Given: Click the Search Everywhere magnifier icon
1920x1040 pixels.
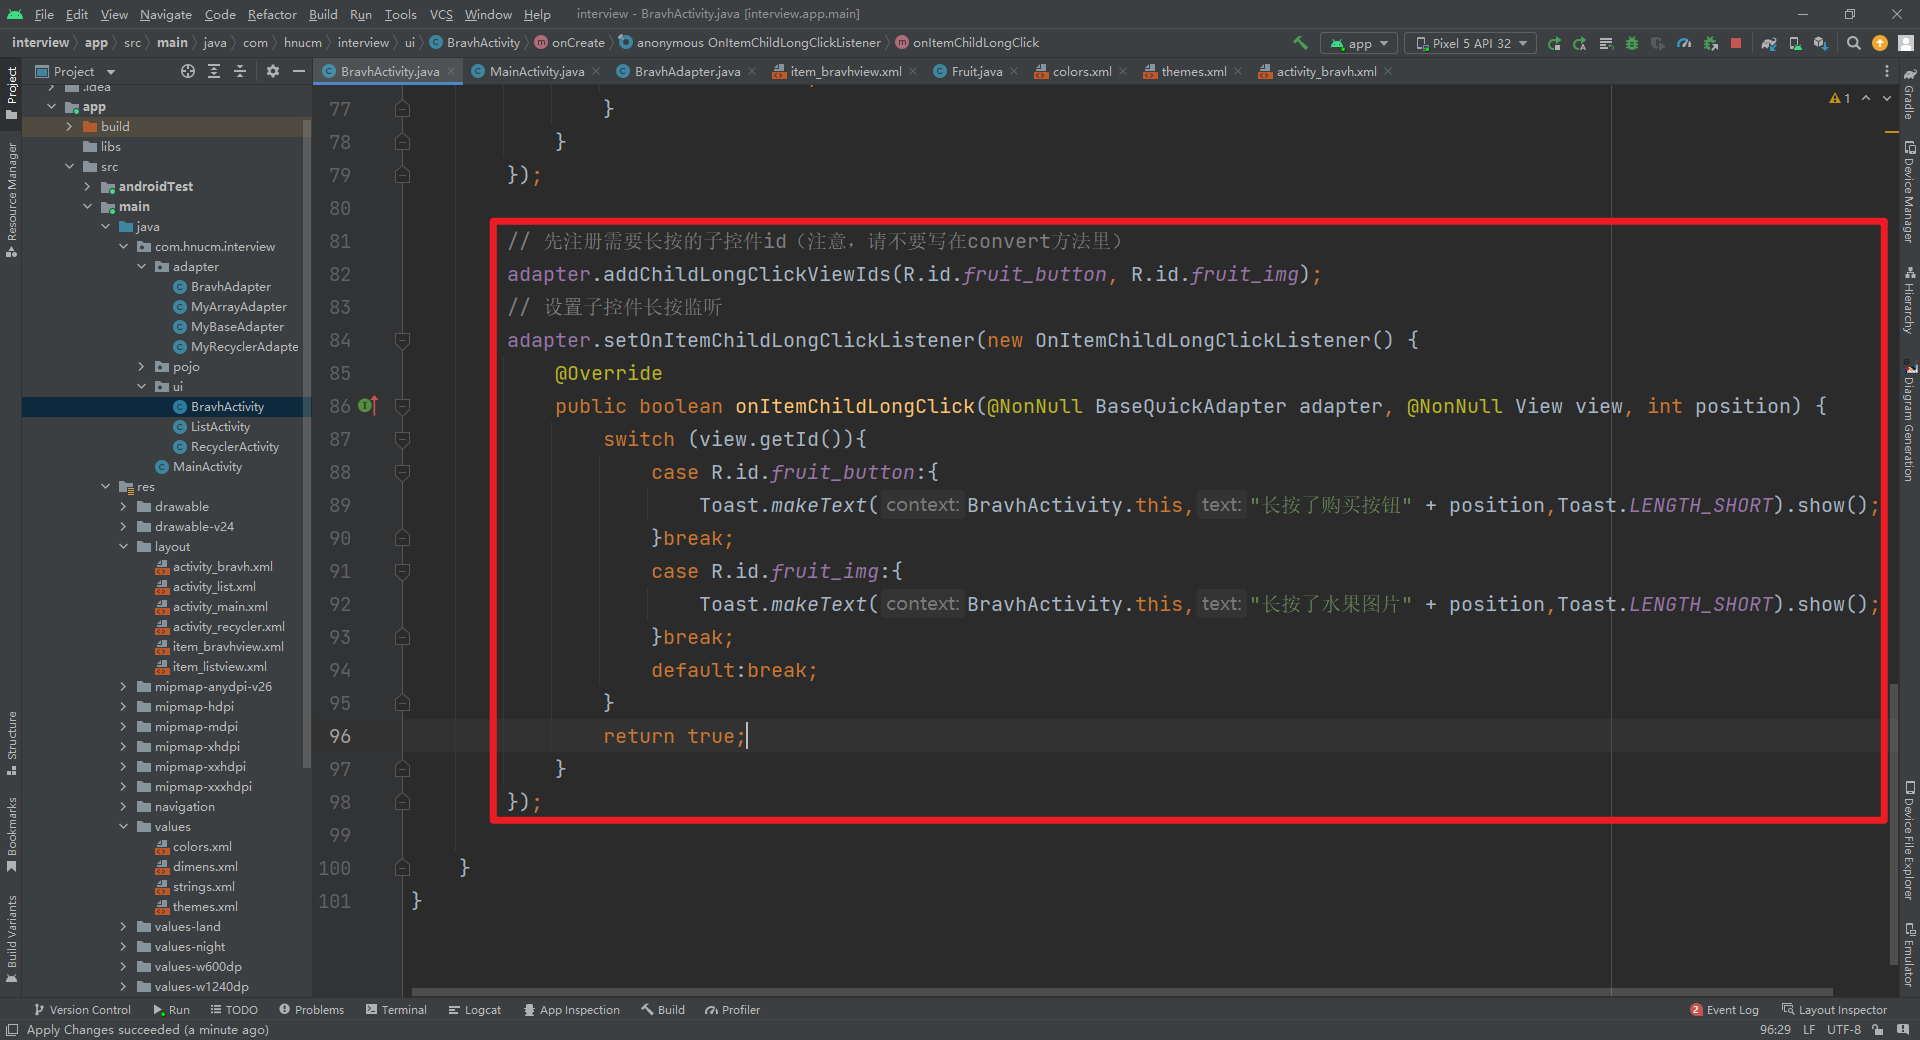Looking at the screenshot, I should pos(1854,43).
